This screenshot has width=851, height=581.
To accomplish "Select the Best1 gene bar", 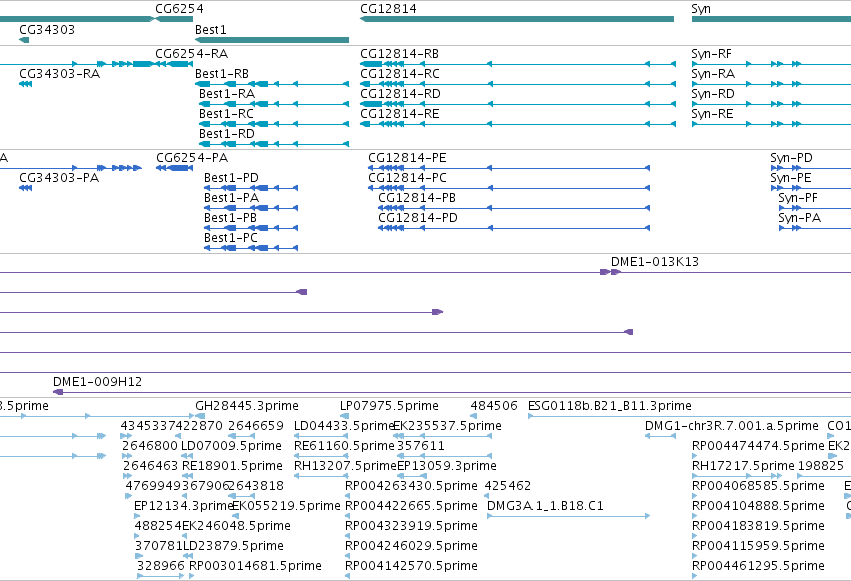I will coord(272,40).
